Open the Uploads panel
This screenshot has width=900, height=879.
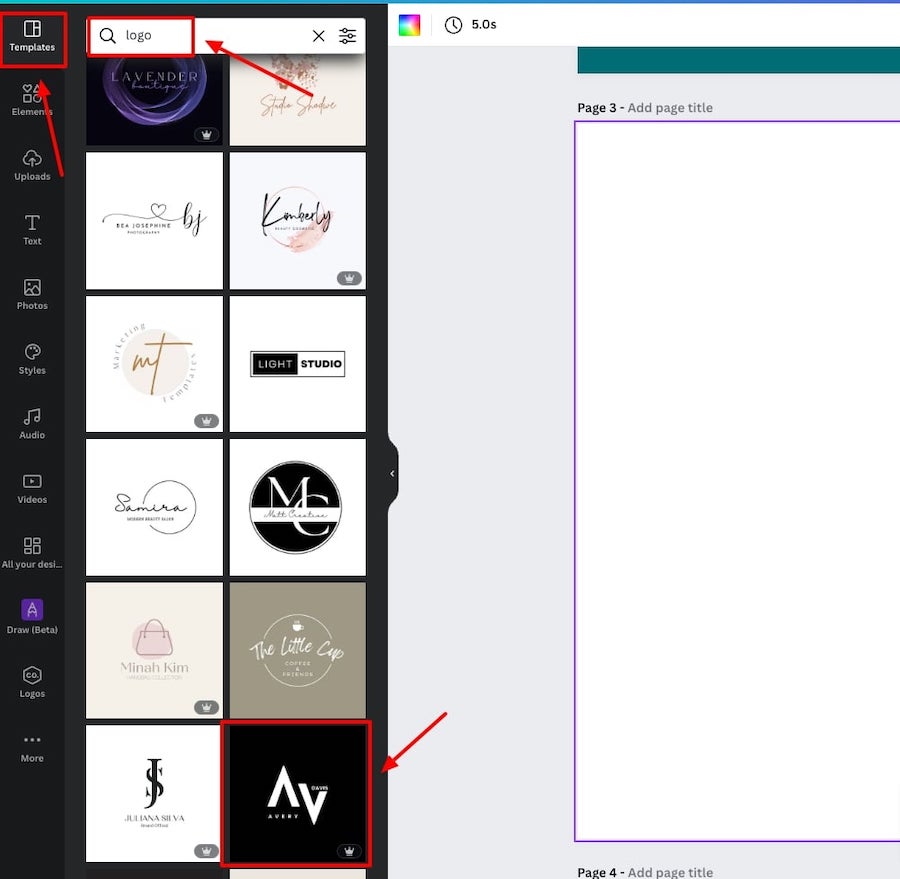click(32, 165)
